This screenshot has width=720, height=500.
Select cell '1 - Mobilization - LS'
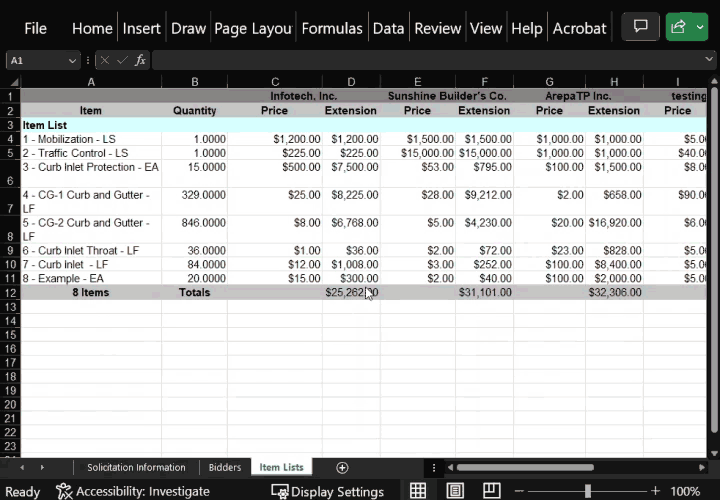pos(91,139)
